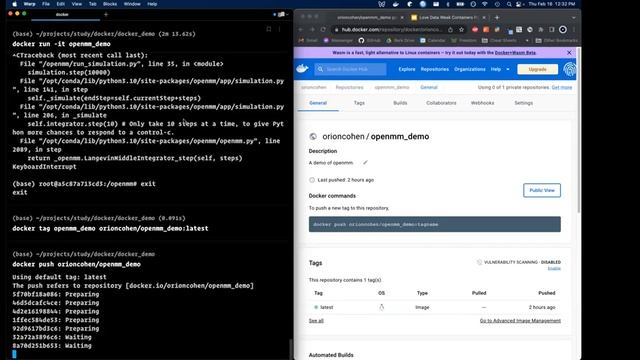Viewport: 640px width, 360px height.
Task: Open the Other Bookmarks folder
Action: (556, 40)
